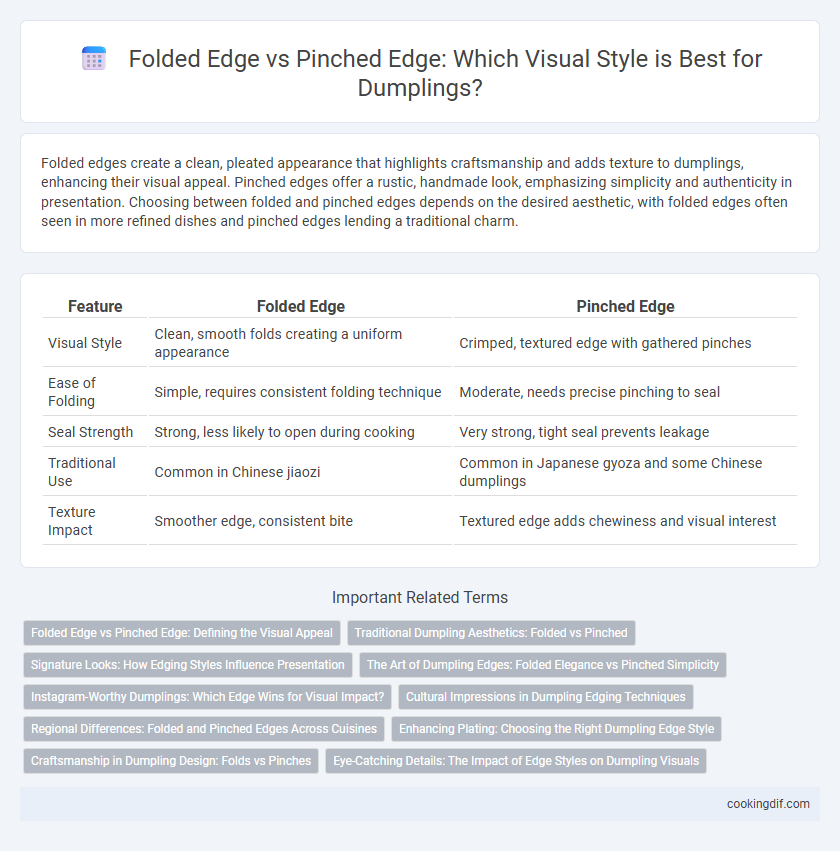Select 'Signature Looks: How Edging Styles Influence Presentation'
Image resolution: width=840 pixels, height=851 pixels.
pyautogui.click(x=188, y=665)
